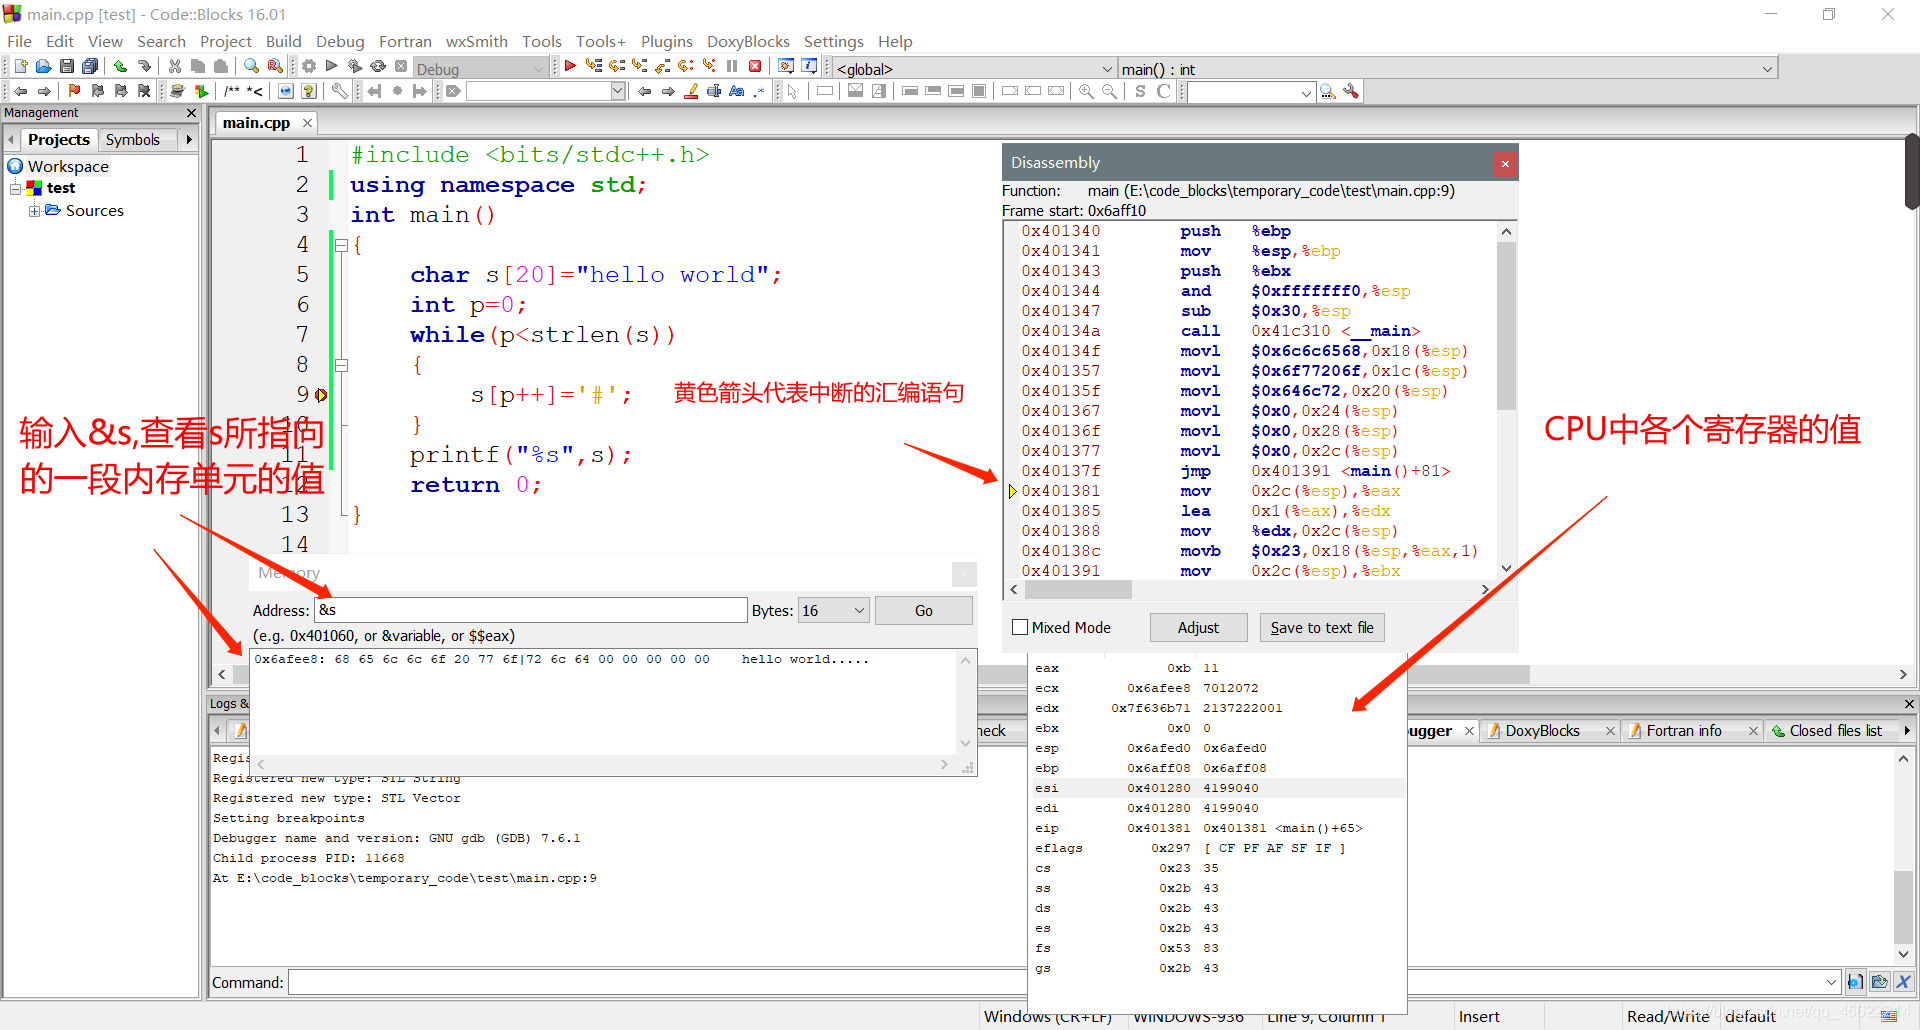Open the File menu

[19, 41]
